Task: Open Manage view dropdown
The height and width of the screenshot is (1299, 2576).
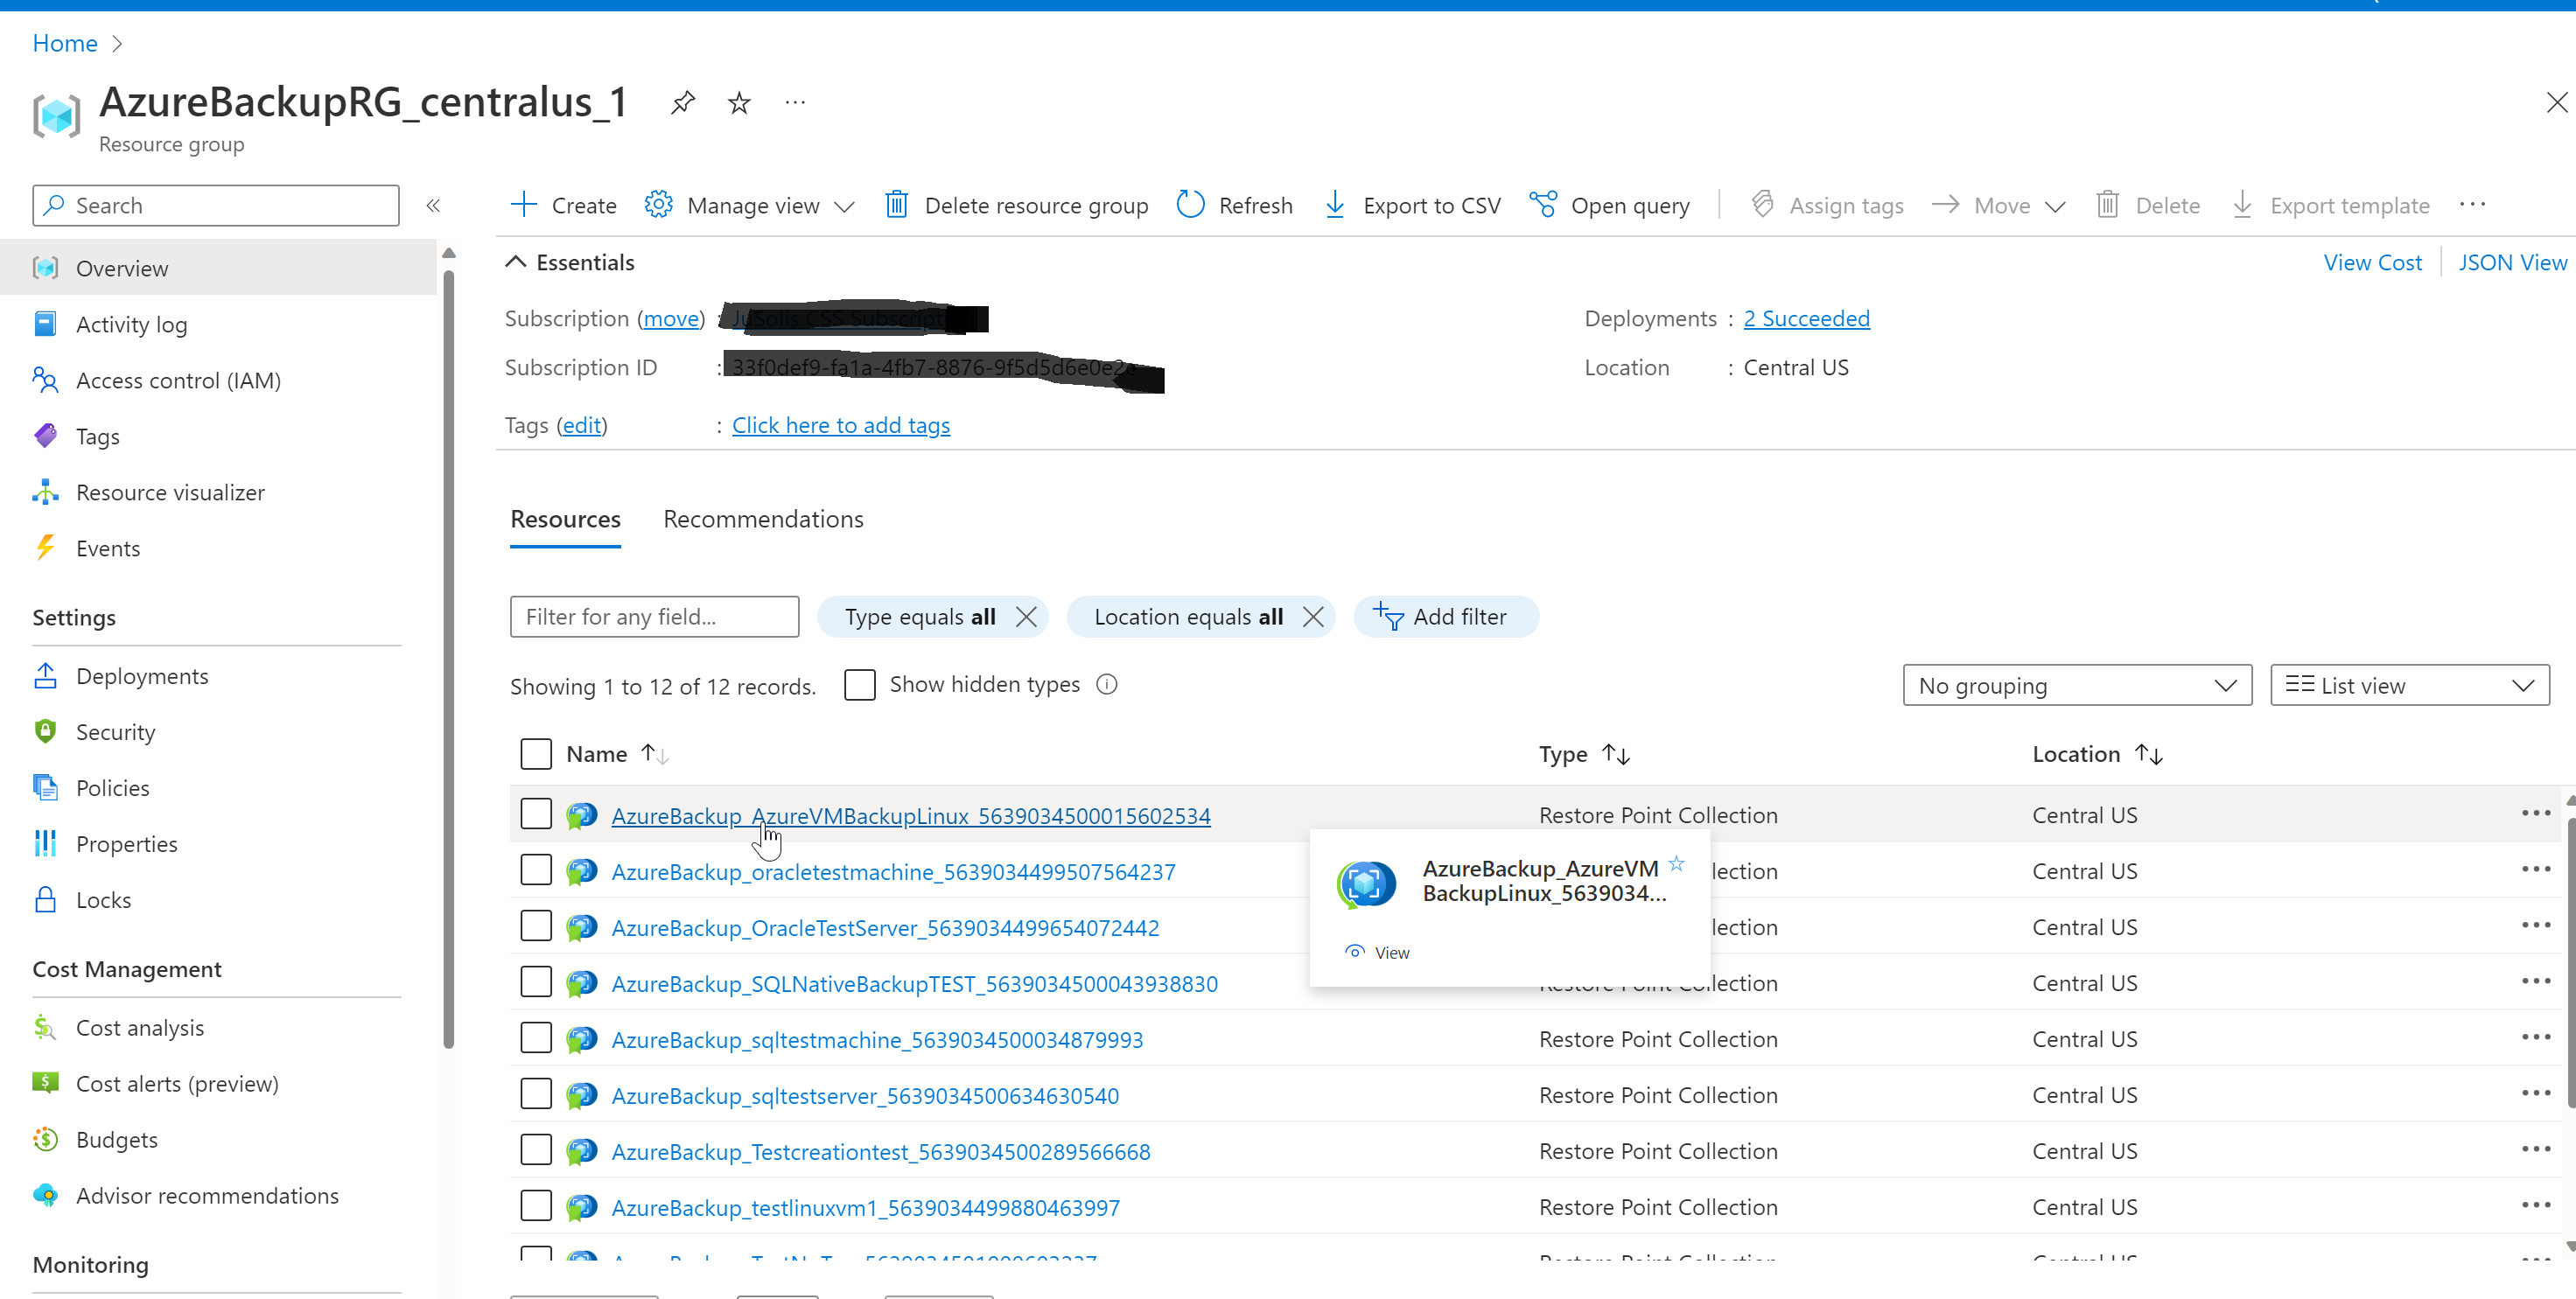Action: [749, 205]
